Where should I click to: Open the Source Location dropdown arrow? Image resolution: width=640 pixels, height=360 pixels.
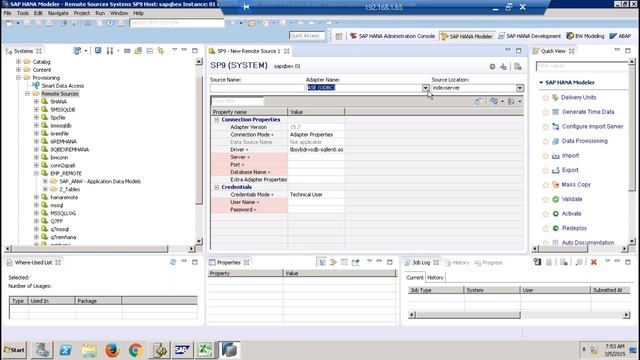(x=520, y=88)
